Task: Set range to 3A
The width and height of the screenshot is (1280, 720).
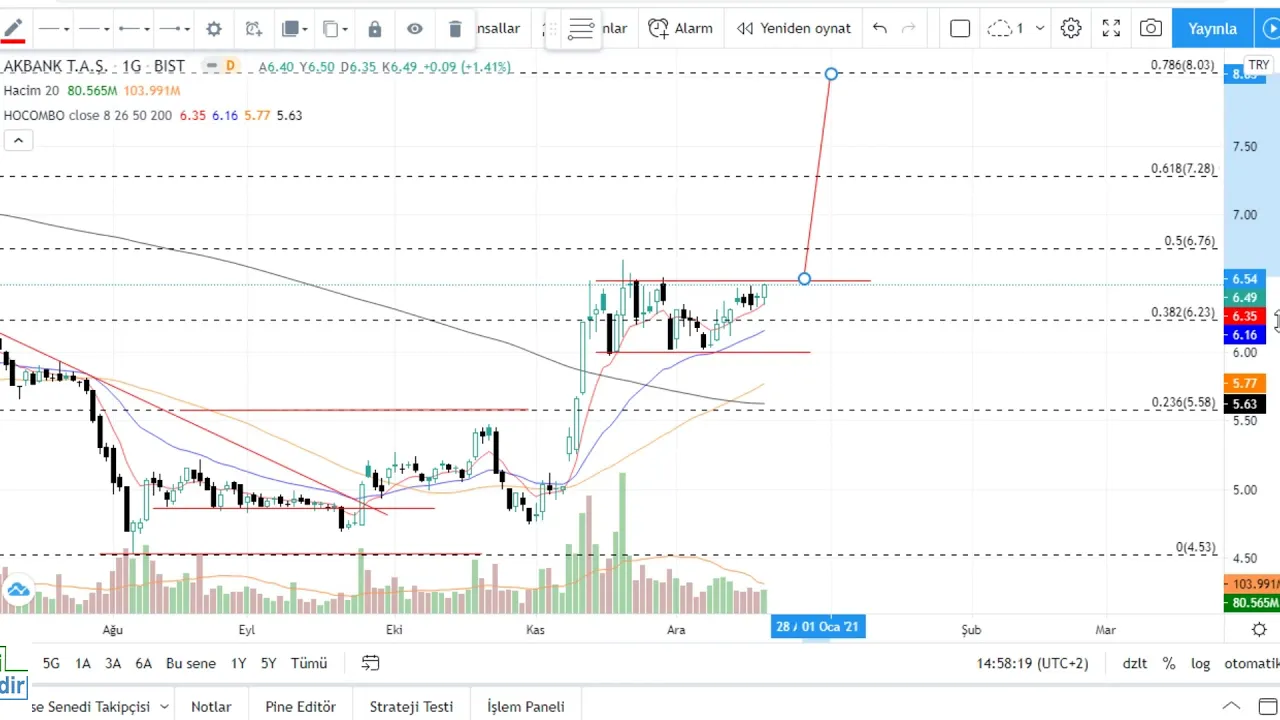Action: click(113, 663)
